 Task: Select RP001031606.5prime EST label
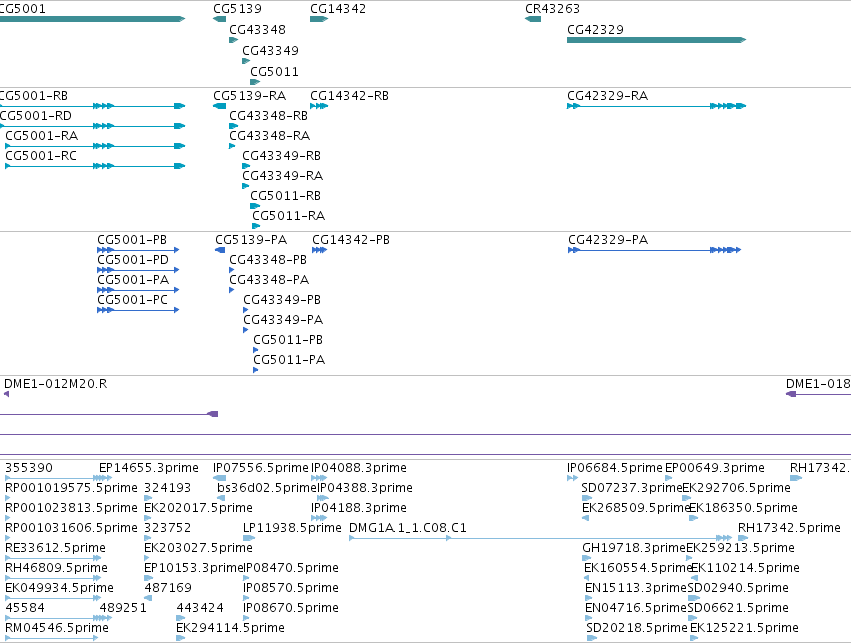[71, 528]
